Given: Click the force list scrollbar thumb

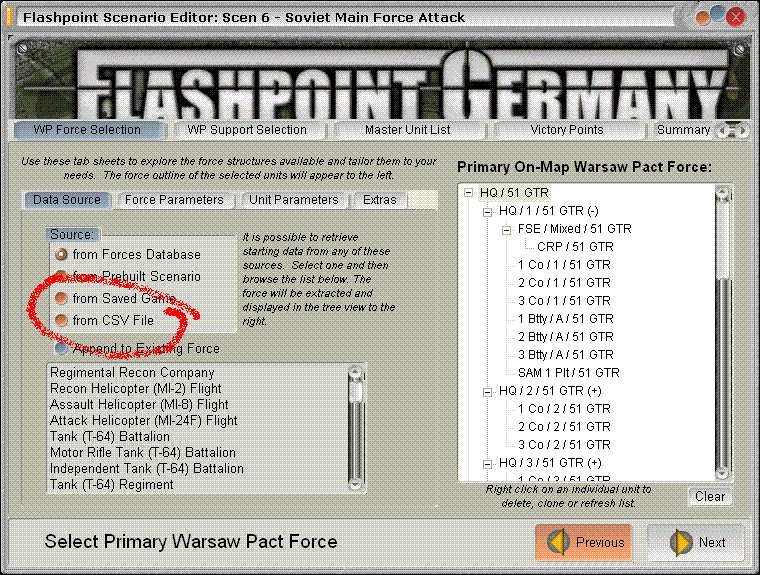Looking at the screenshot, I should 355,390.
